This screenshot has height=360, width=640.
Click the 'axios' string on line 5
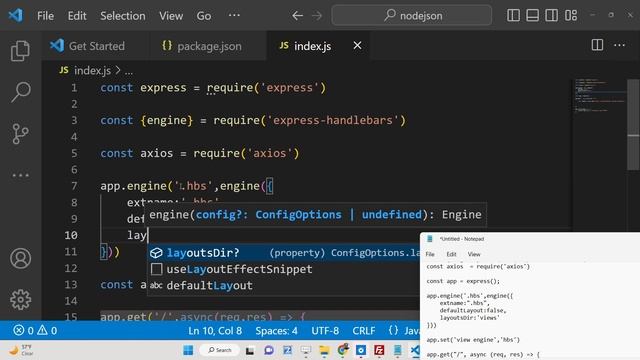[x=269, y=153]
